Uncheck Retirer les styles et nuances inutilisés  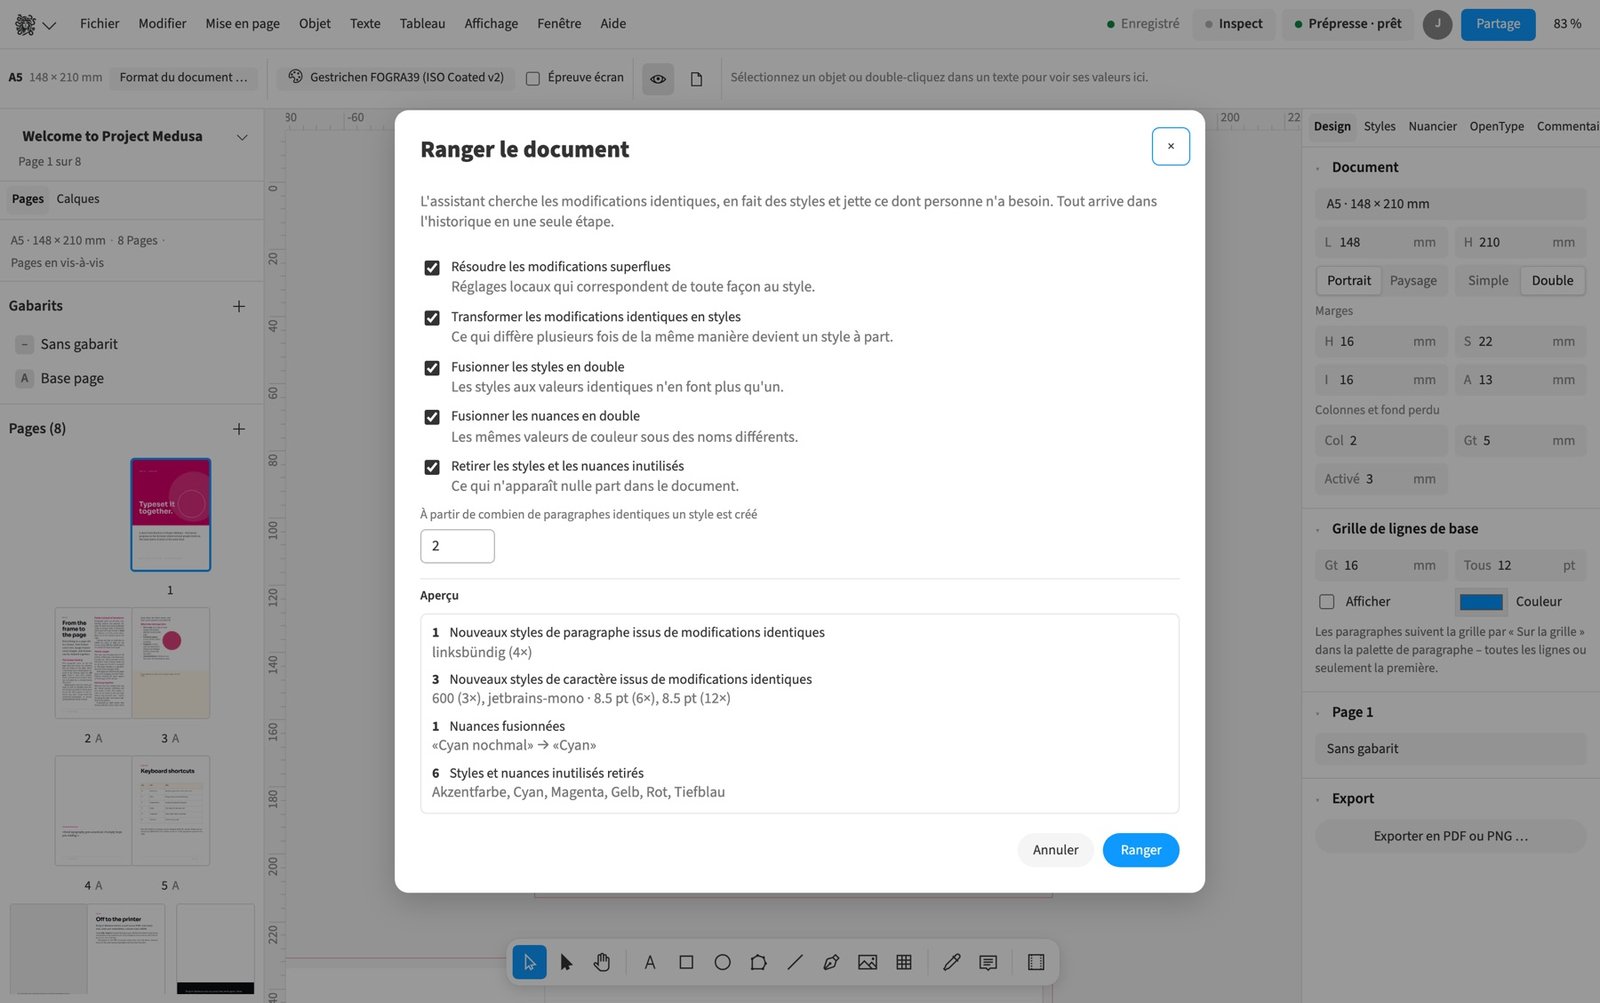click(432, 467)
